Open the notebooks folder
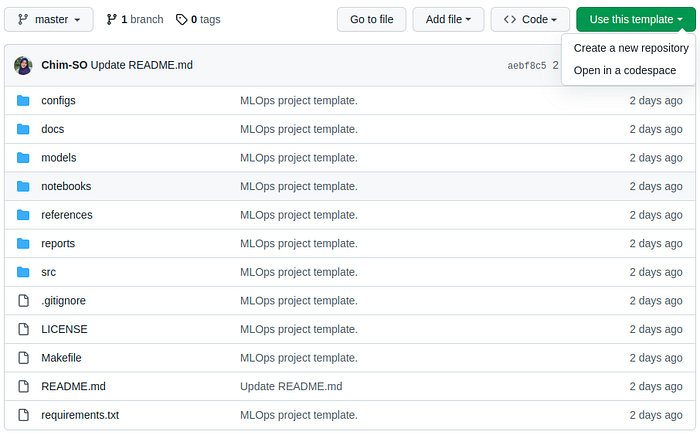This screenshot has height=435, width=700. [x=66, y=186]
